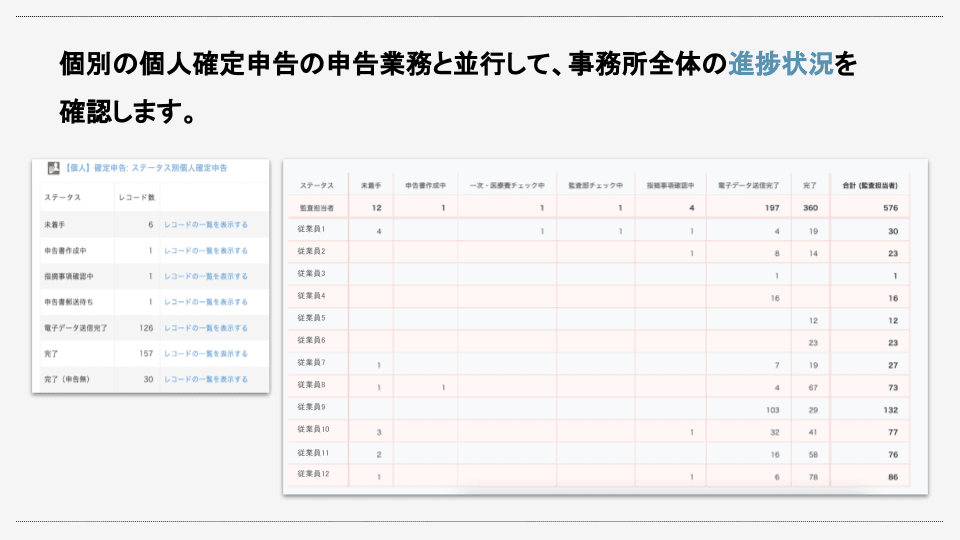Open レコードの一覧を表示する link in 未着手 row
960x540 pixels.
click(206, 225)
